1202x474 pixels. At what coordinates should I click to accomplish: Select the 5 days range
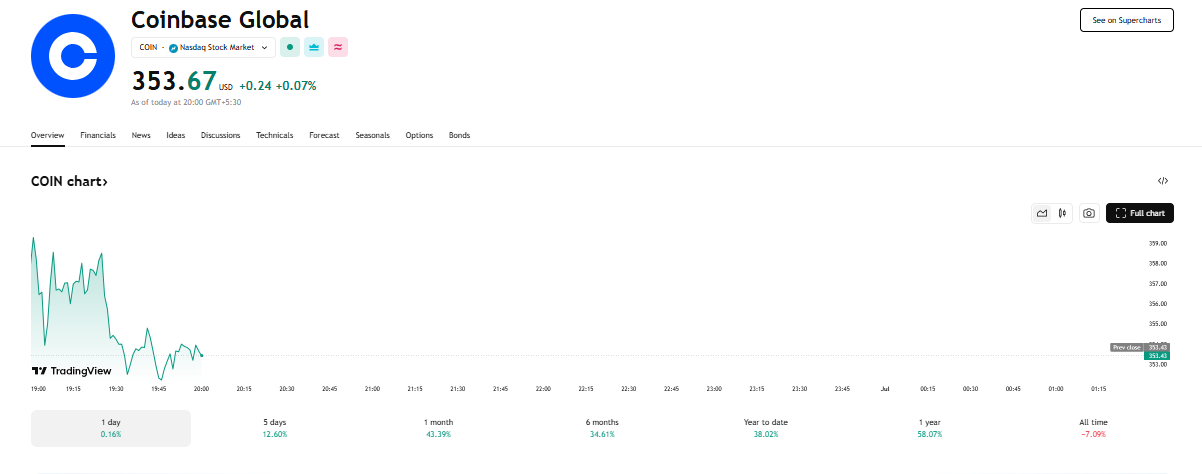(274, 428)
